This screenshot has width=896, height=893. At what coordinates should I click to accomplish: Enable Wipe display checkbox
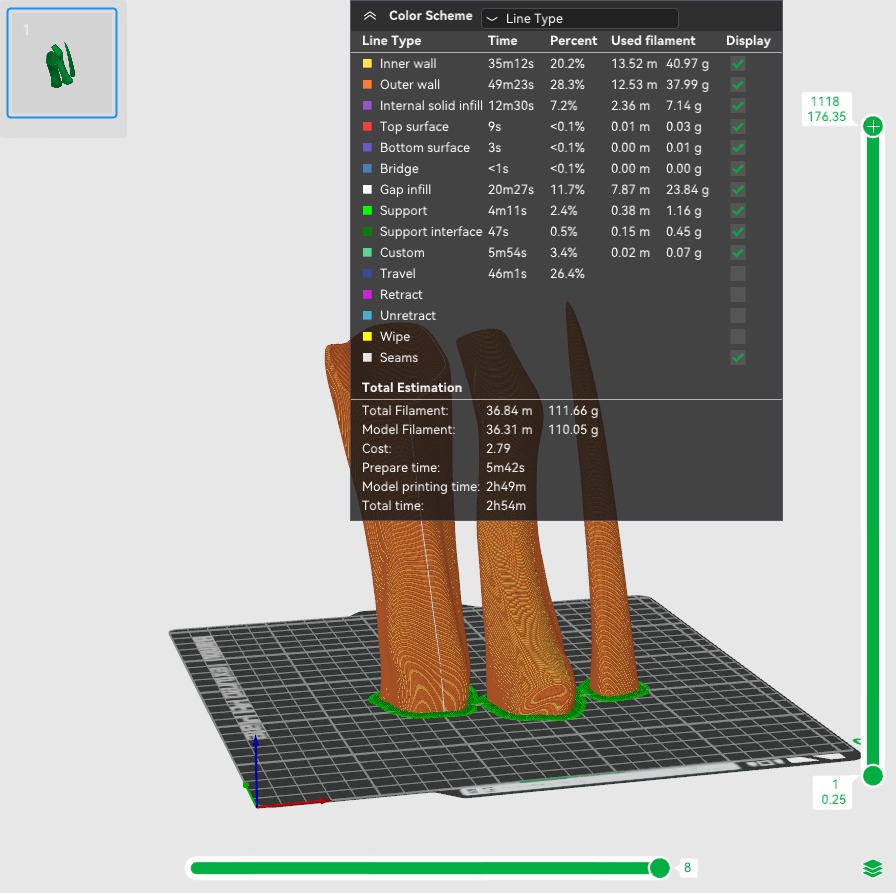click(x=738, y=337)
